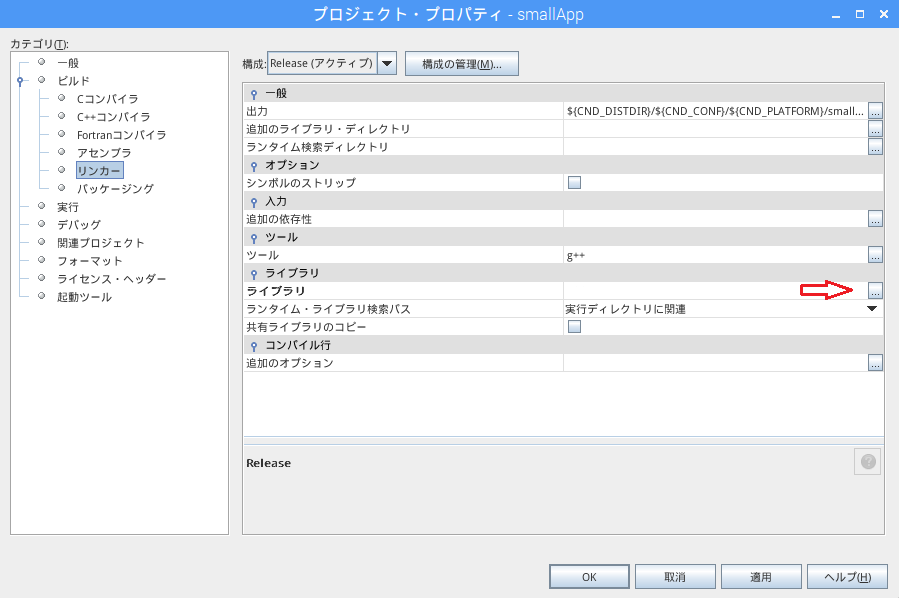Click the help question mark icon
This screenshot has width=899, height=598.
click(x=867, y=462)
